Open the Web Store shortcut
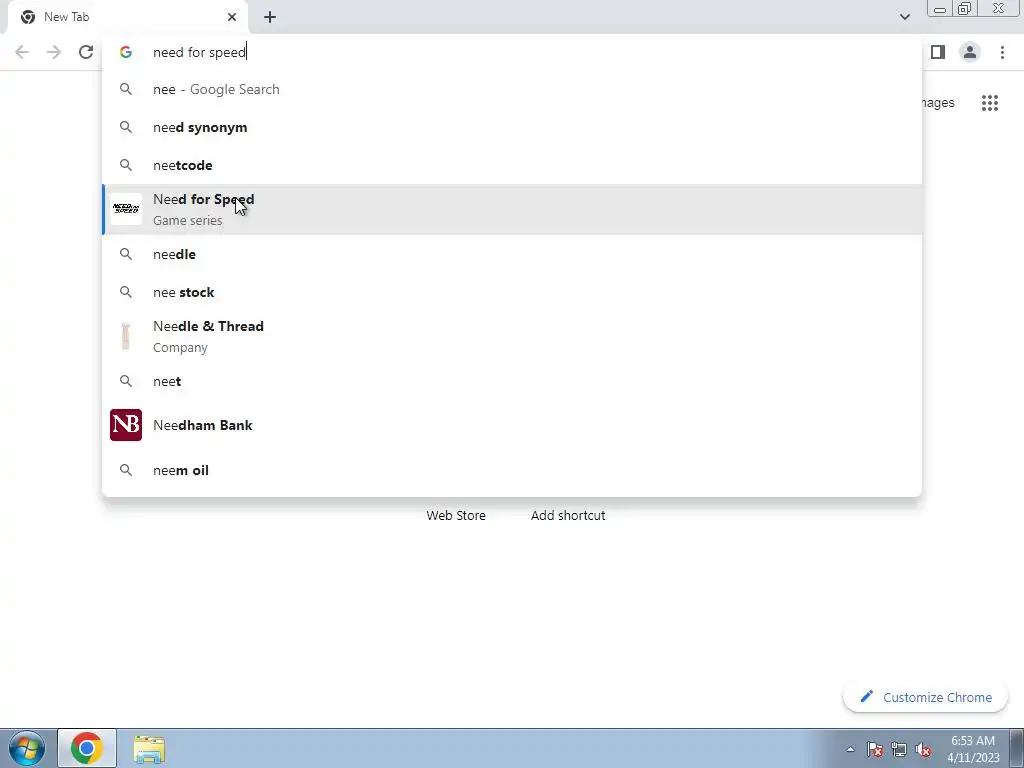Viewport: 1024px width, 768px height. point(456,515)
